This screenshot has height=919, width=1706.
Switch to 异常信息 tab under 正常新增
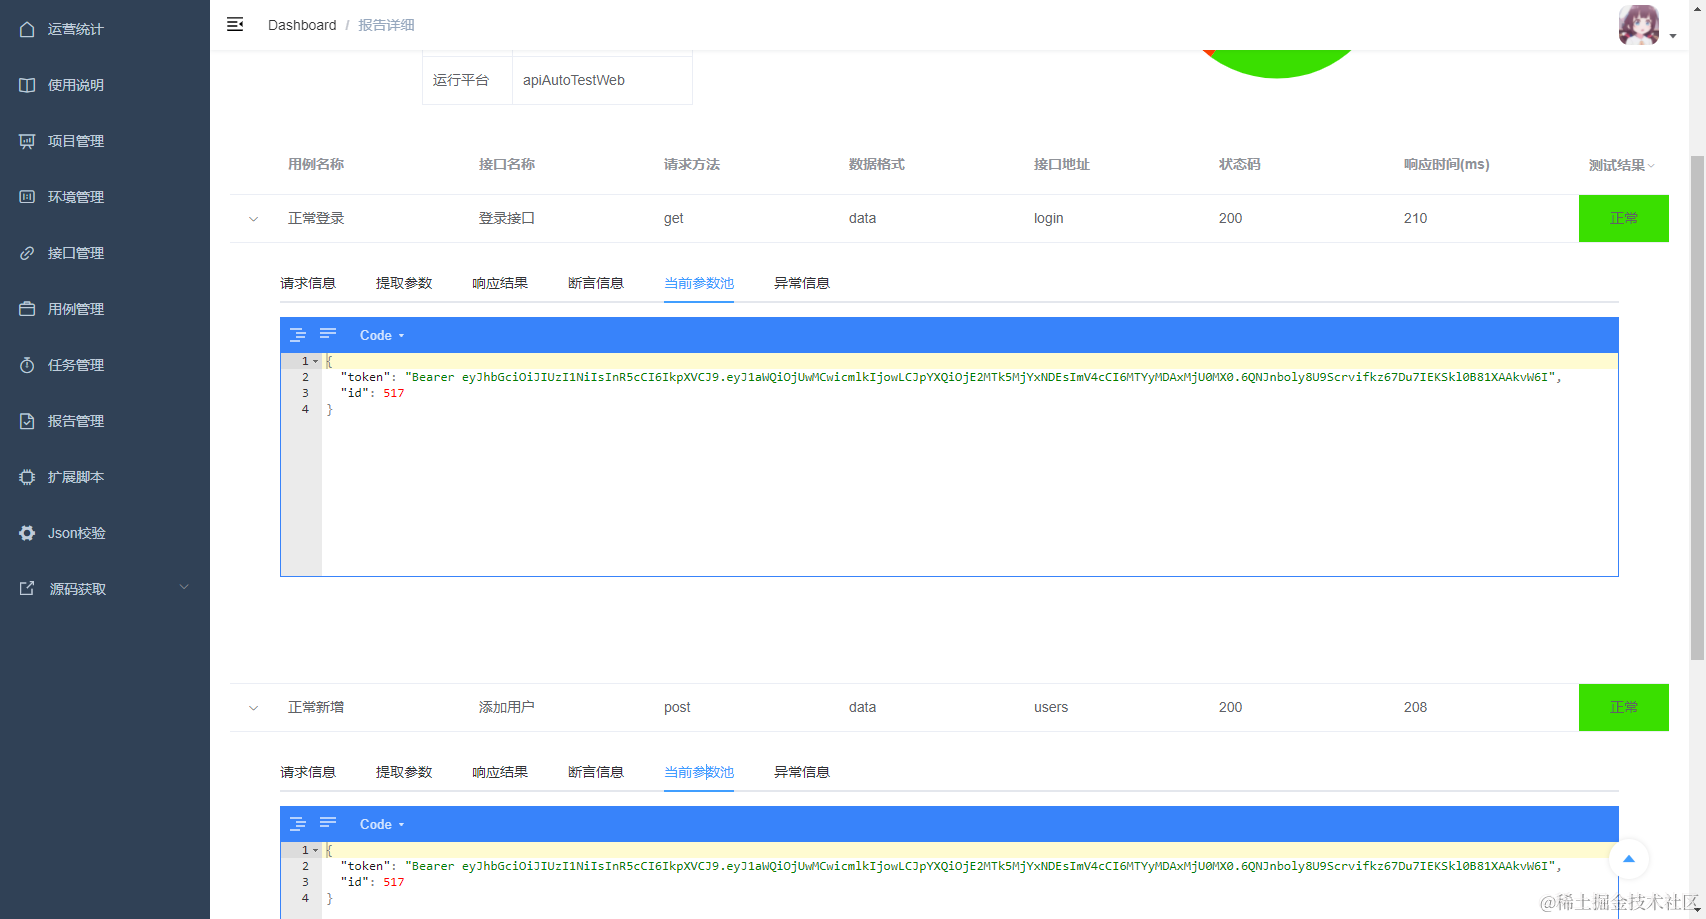[x=802, y=772]
